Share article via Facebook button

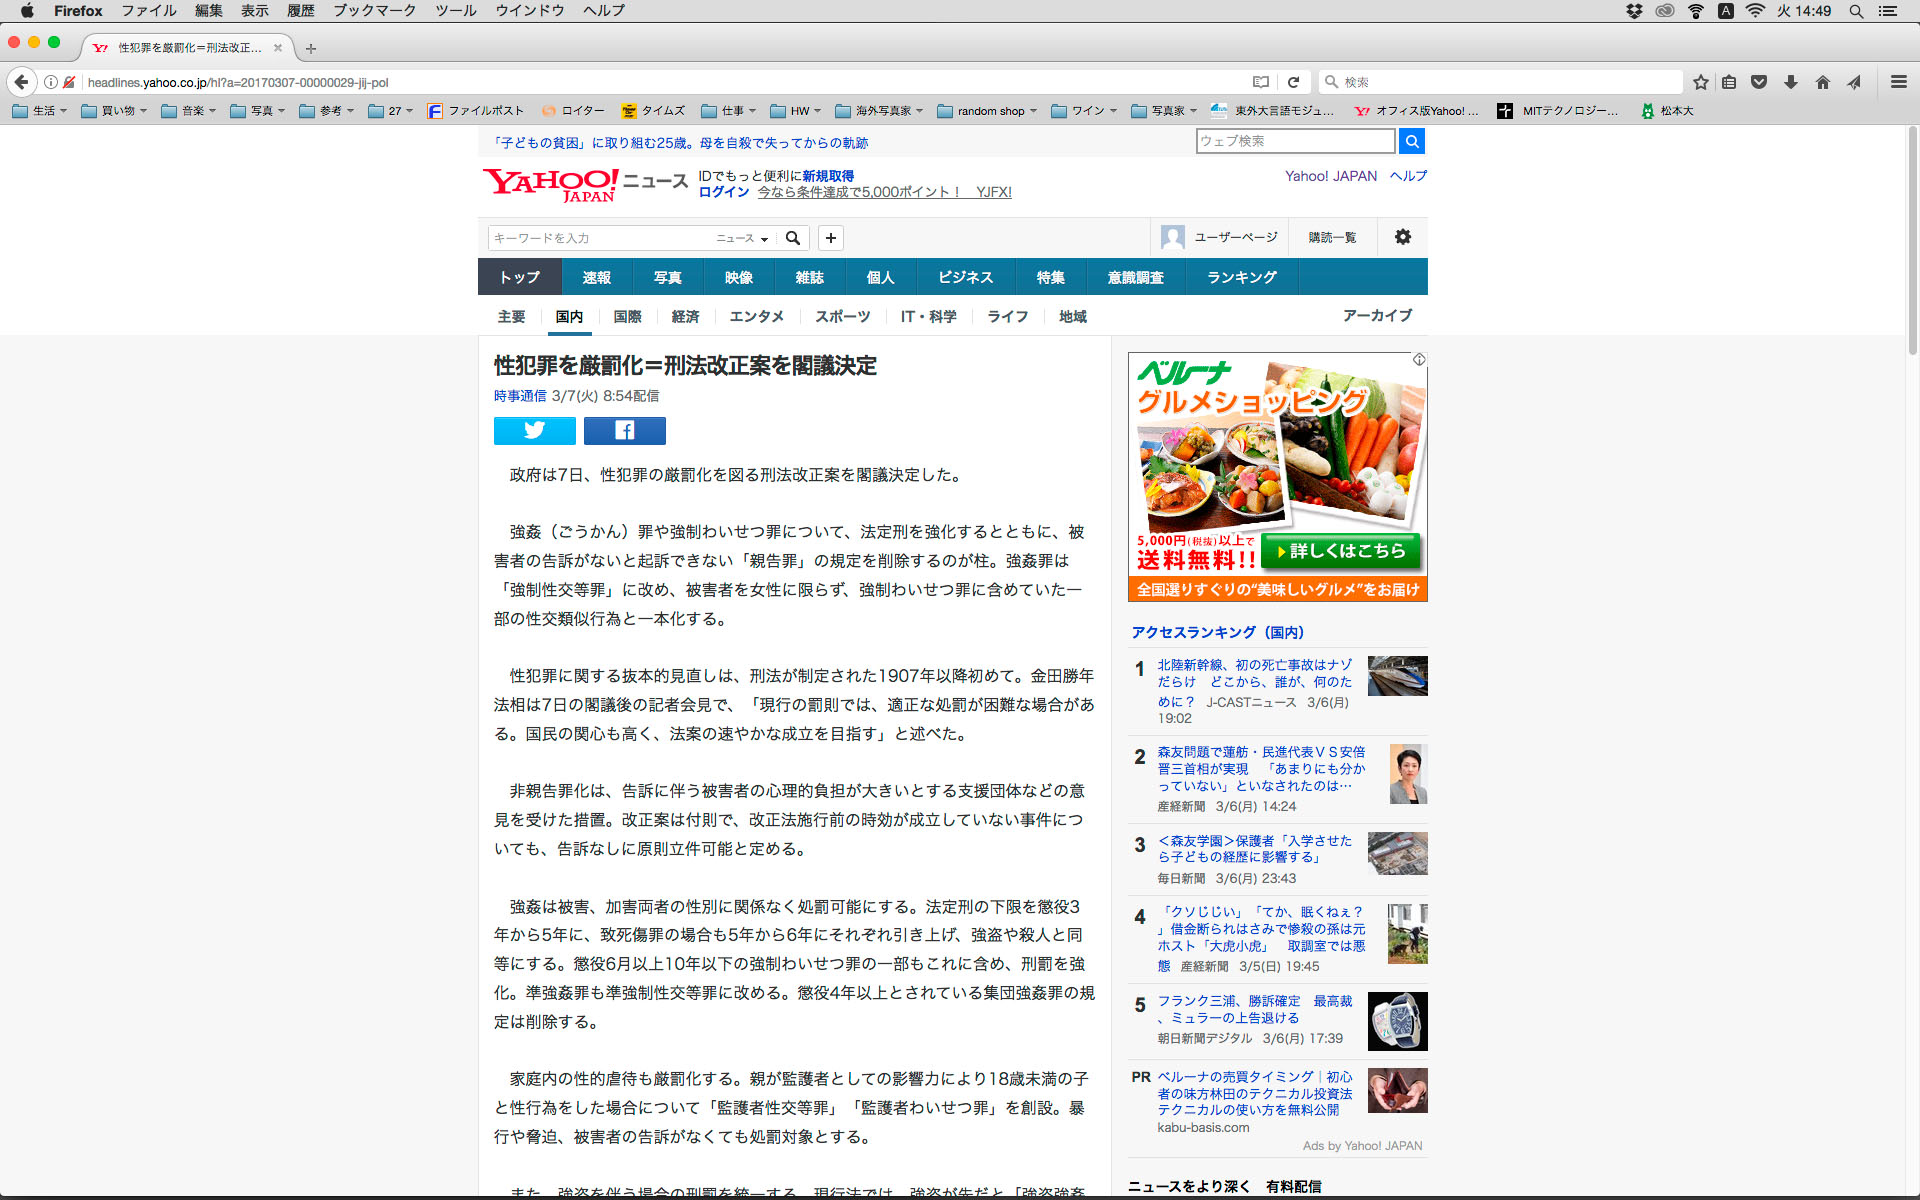[624, 430]
